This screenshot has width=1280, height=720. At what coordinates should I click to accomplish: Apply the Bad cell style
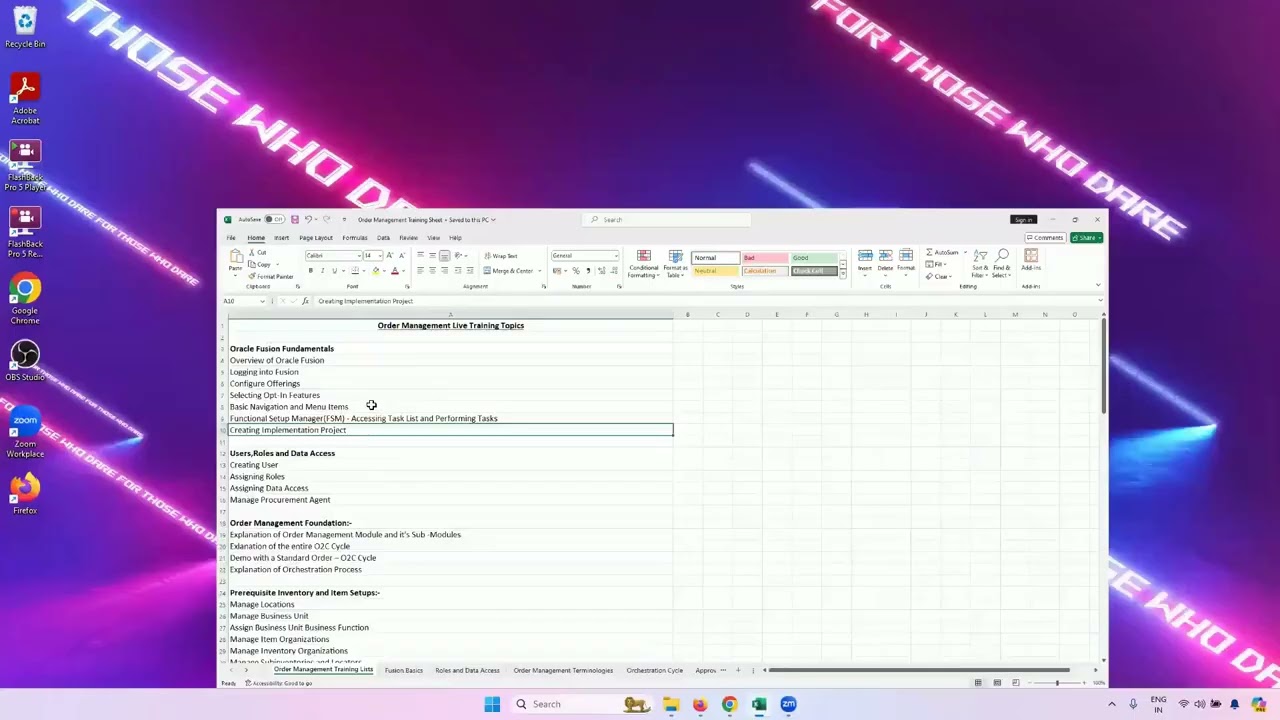pos(763,258)
